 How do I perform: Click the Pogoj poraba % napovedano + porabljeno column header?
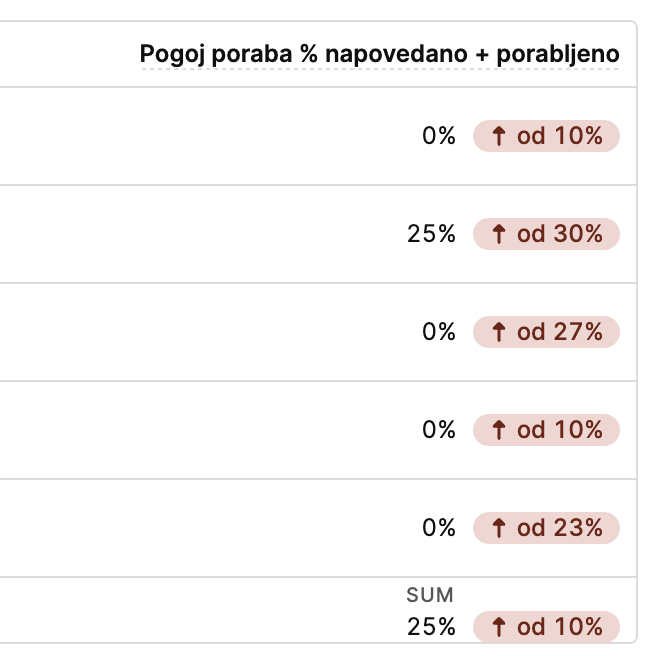coord(379,55)
